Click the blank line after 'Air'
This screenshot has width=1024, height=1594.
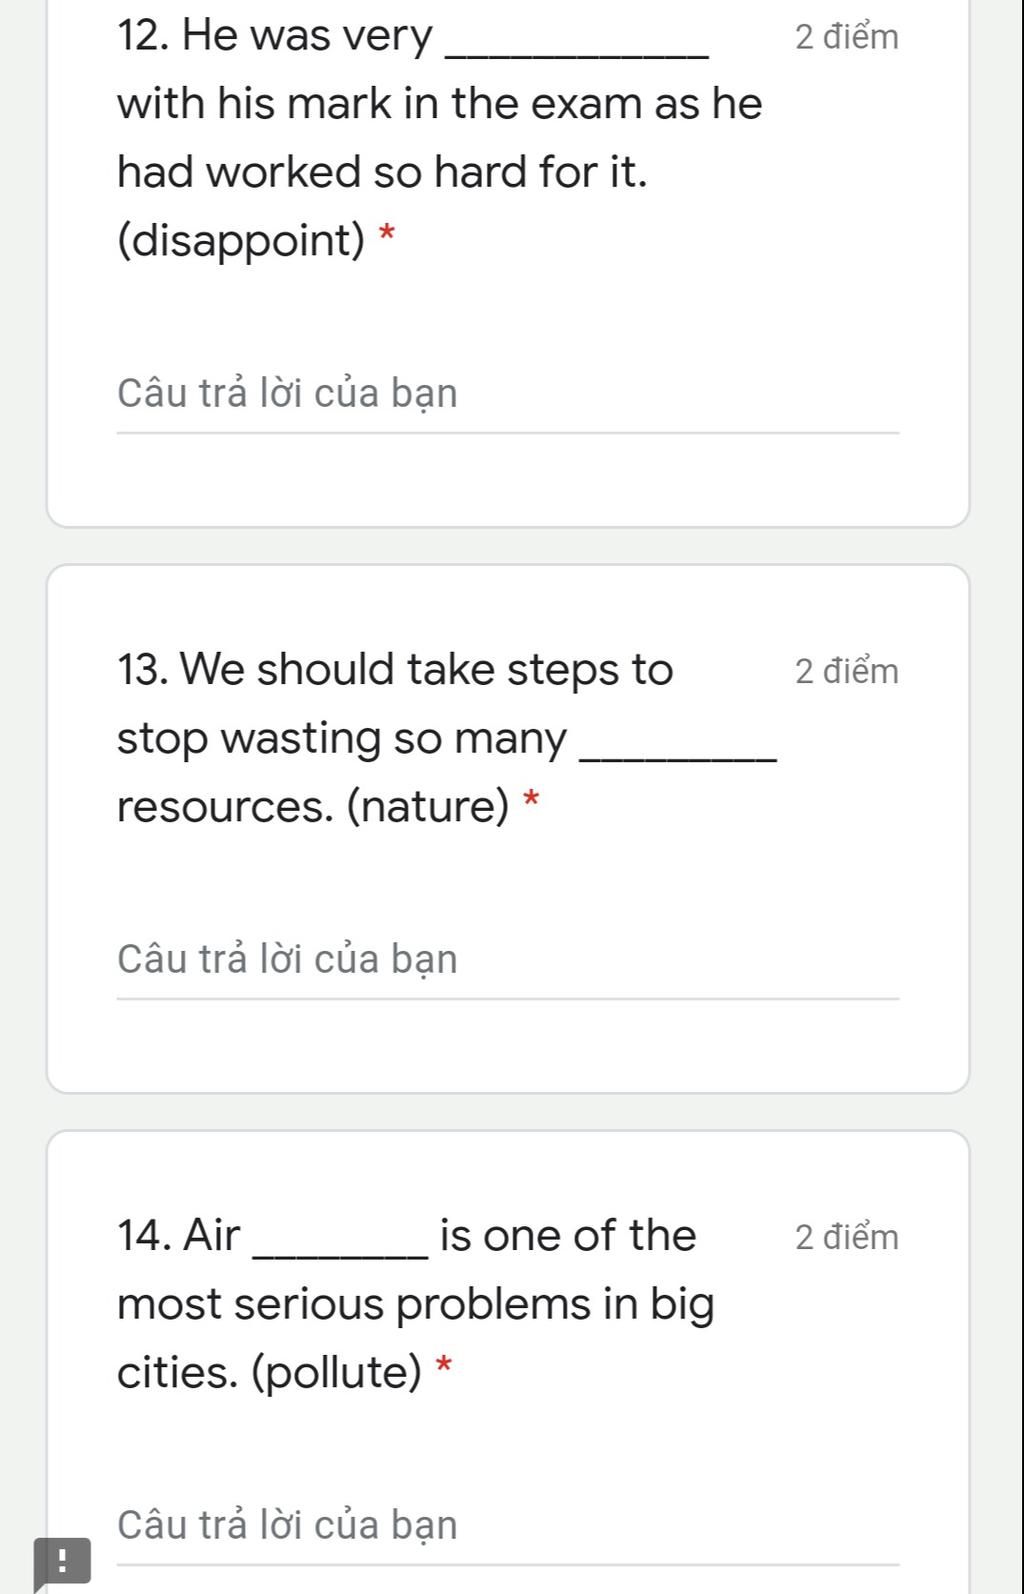point(343,1254)
